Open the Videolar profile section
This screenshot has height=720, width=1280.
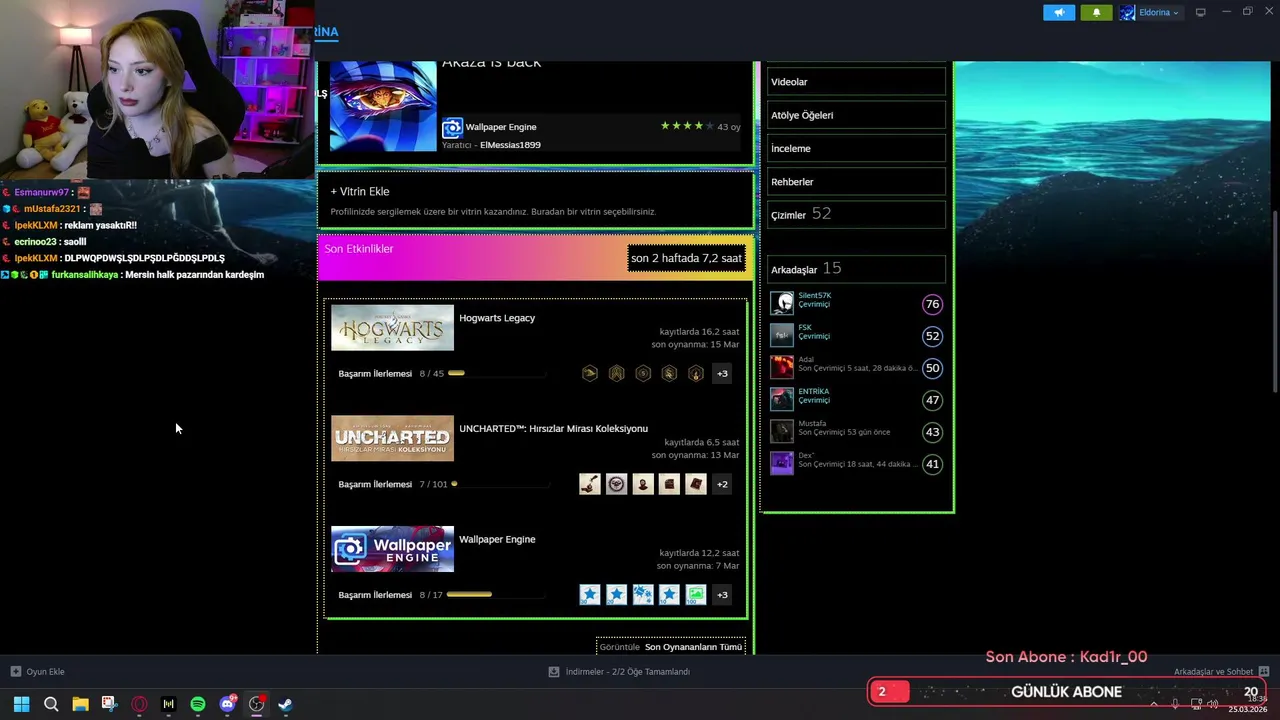click(x=856, y=82)
